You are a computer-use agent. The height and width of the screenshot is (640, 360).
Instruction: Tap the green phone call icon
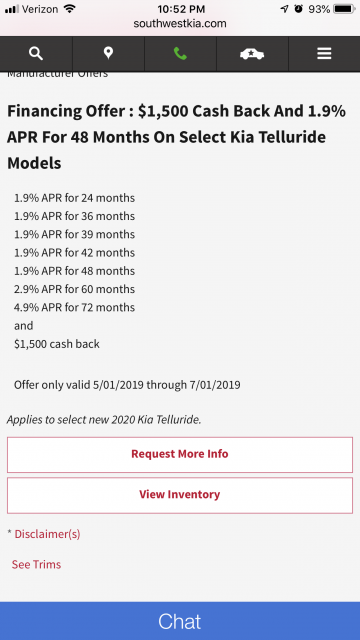click(x=180, y=53)
